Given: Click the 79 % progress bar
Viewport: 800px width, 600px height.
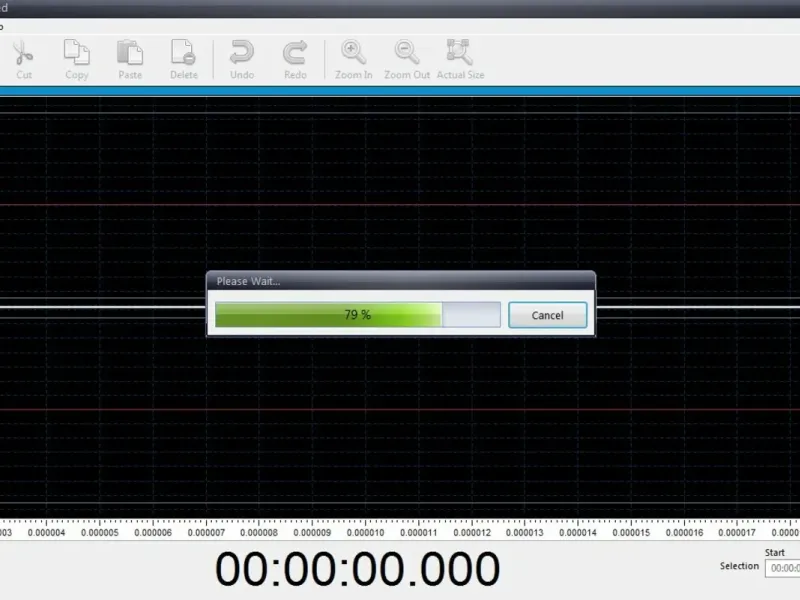Looking at the screenshot, I should point(358,314).
